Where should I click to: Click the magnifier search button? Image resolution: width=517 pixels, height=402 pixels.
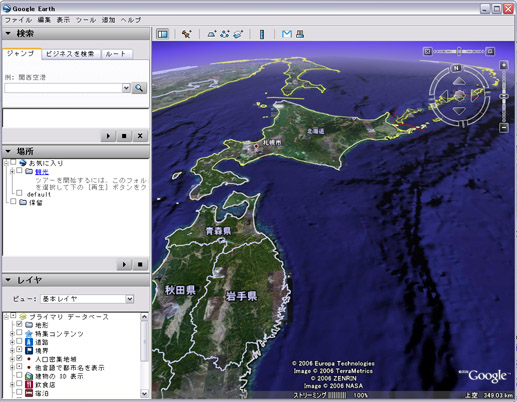[139, 88]
